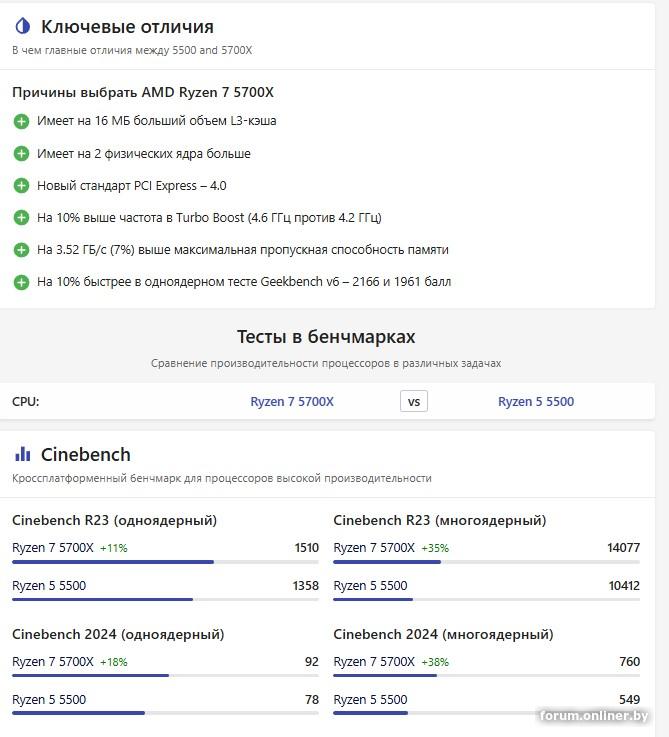
Task: Click the Причины выбрать AMD Ryzen 7 5700X heading
Action: tap(143, 92)
